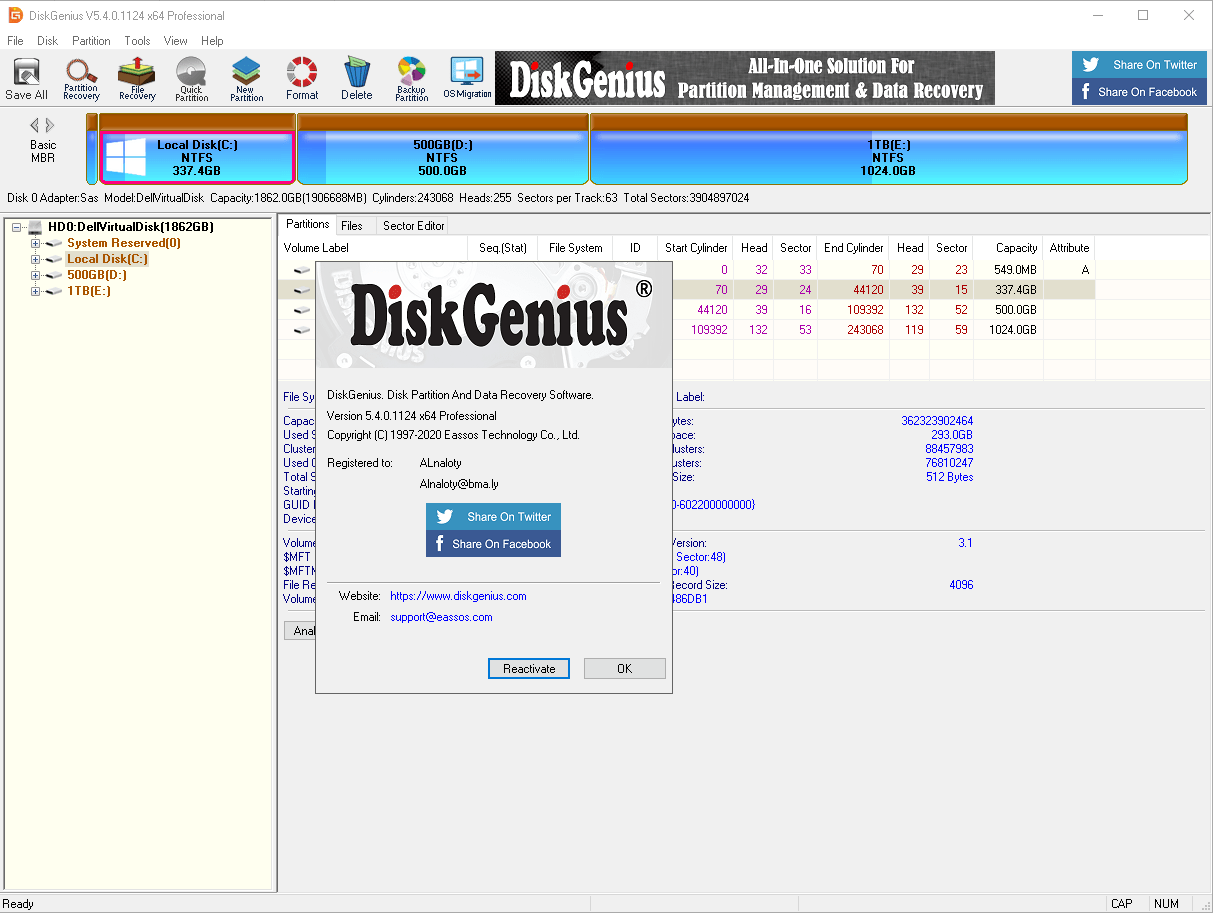1215x915 pixels.
Task: Select the HD0:DellVirtualDisk drive icon in the tree
Action: click(35, 227)
